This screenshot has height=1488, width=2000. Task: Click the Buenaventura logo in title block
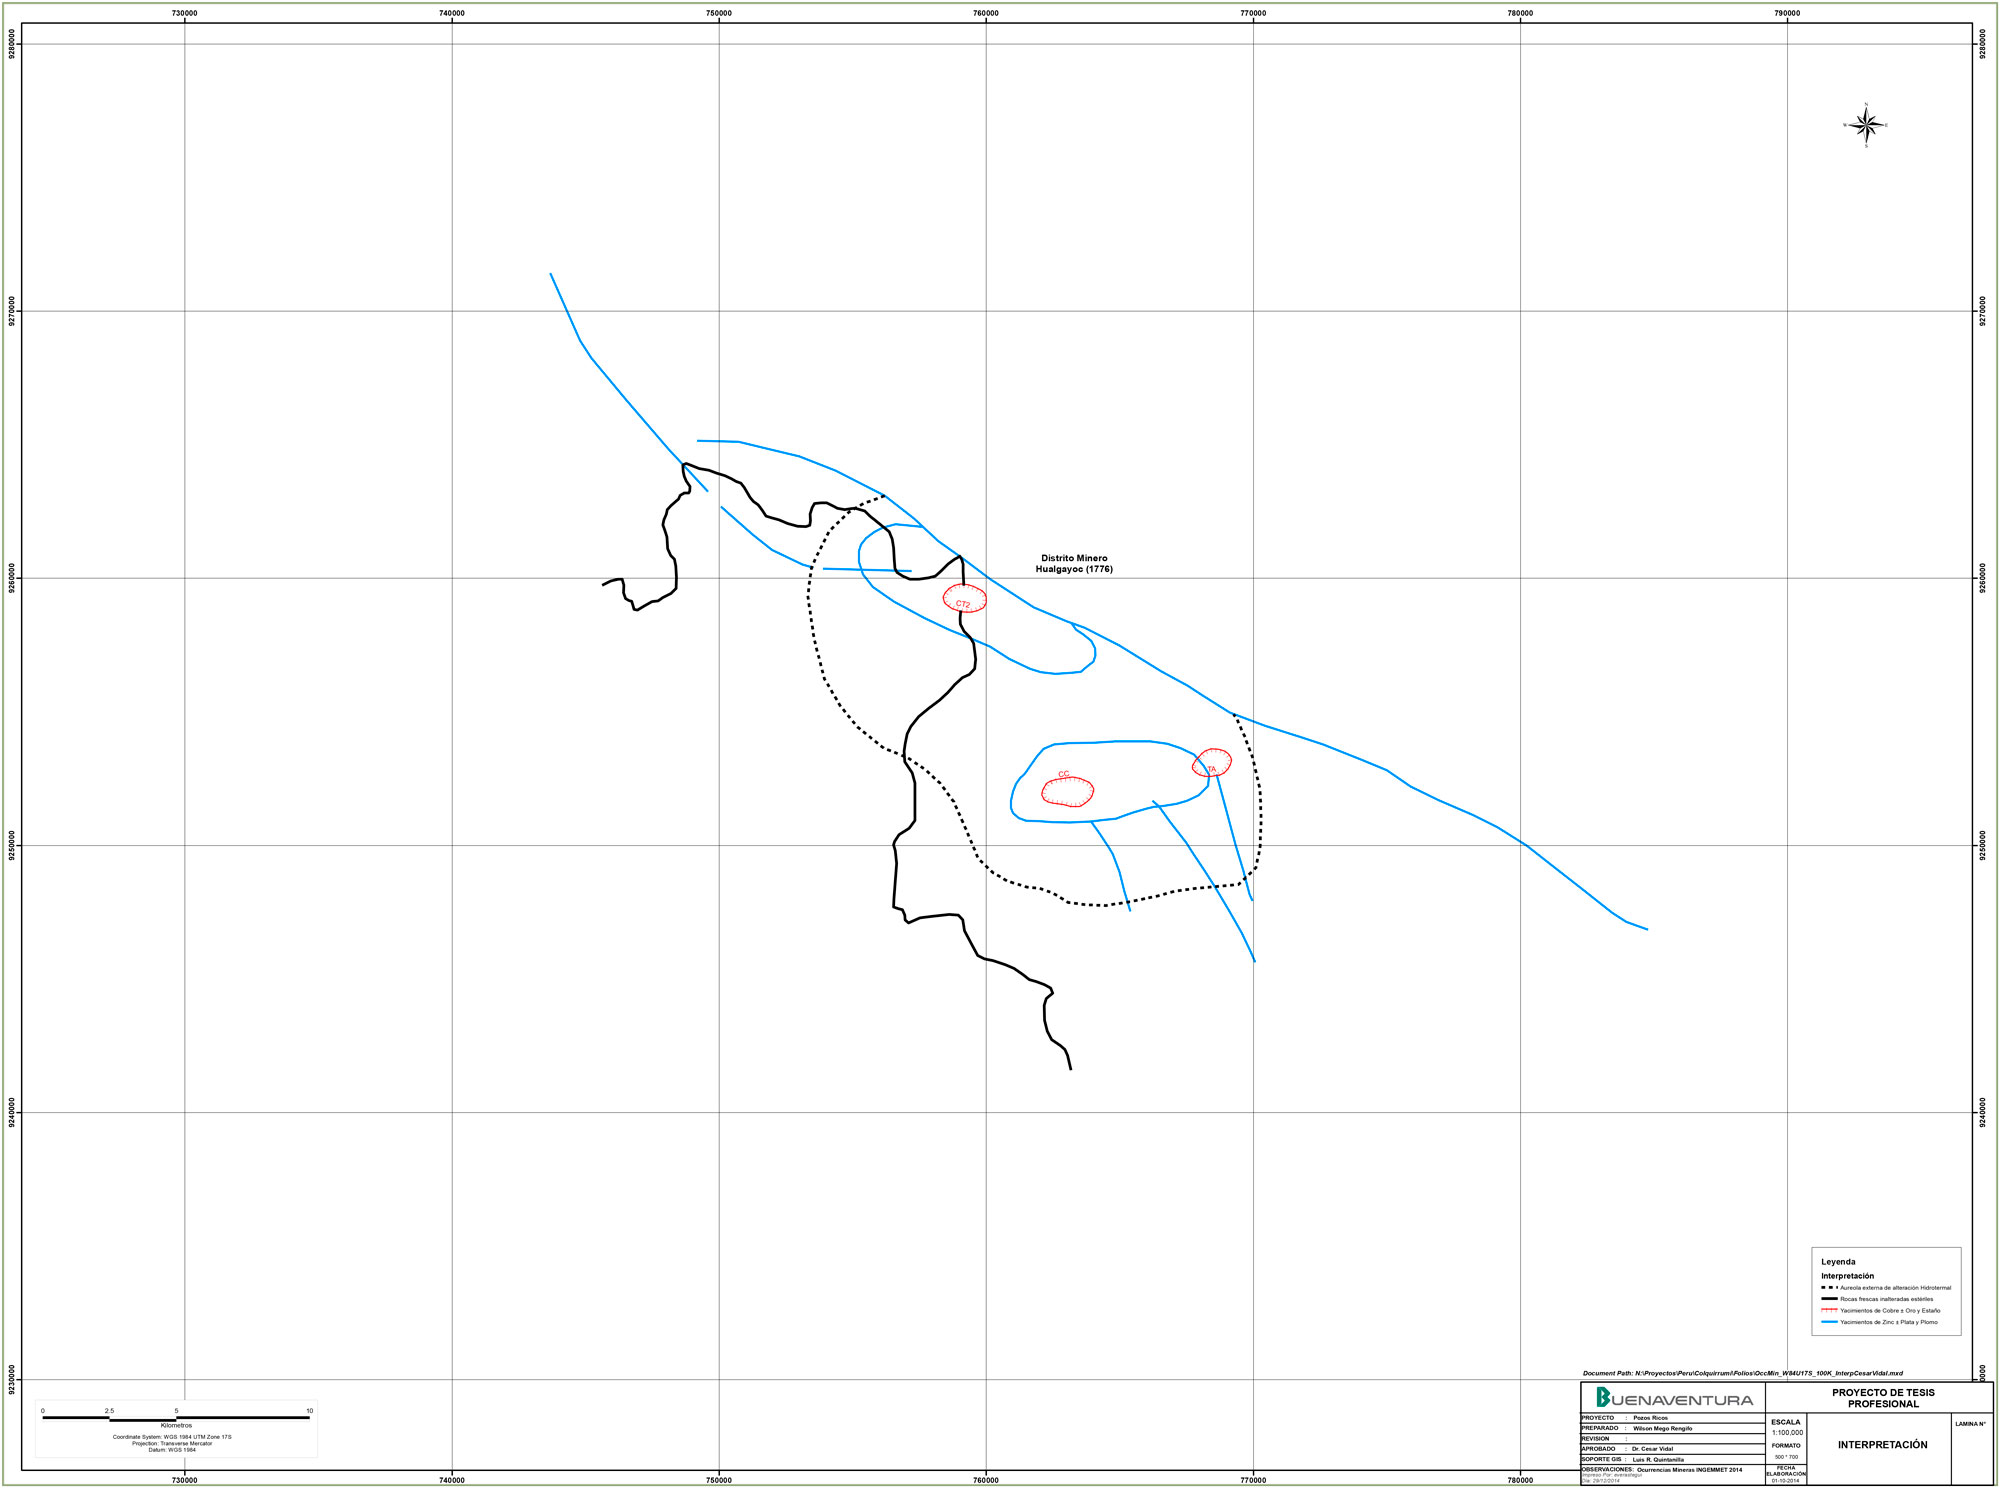tap(1674, 1398)
